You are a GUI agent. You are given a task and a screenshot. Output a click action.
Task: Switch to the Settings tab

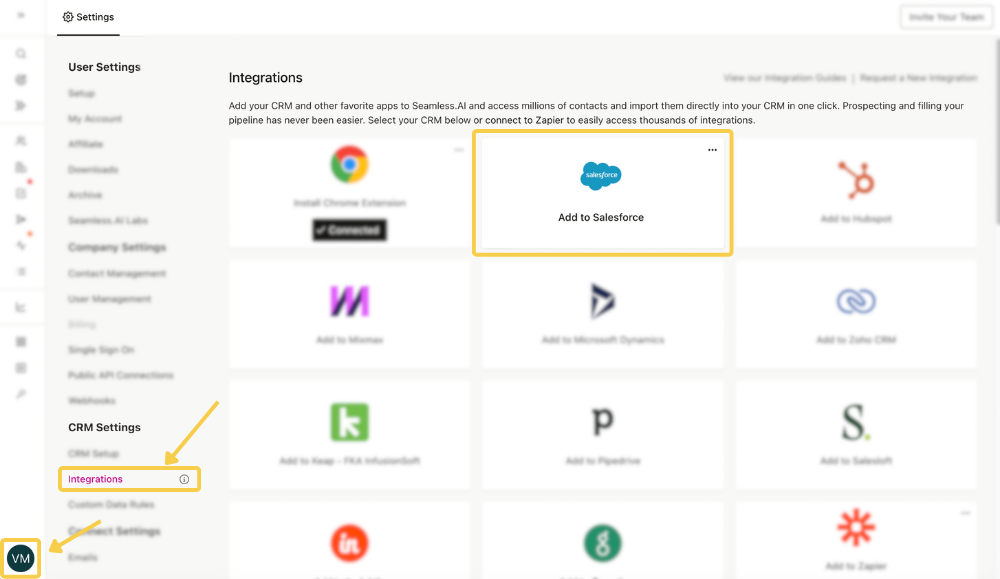click(87, 17)
